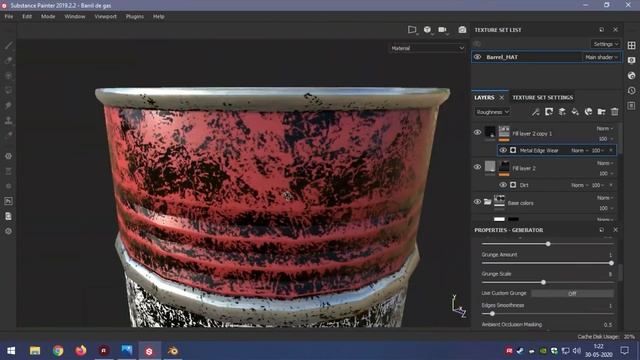
Task: Open the History clock icon
Action: pos(631,91)
